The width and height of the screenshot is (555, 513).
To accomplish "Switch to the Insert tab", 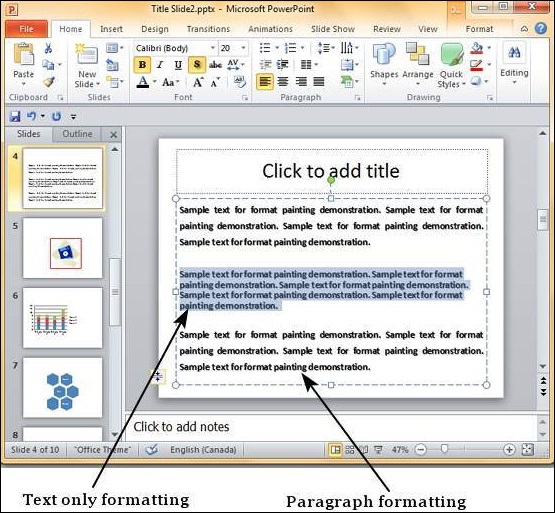I will [111, 29].
